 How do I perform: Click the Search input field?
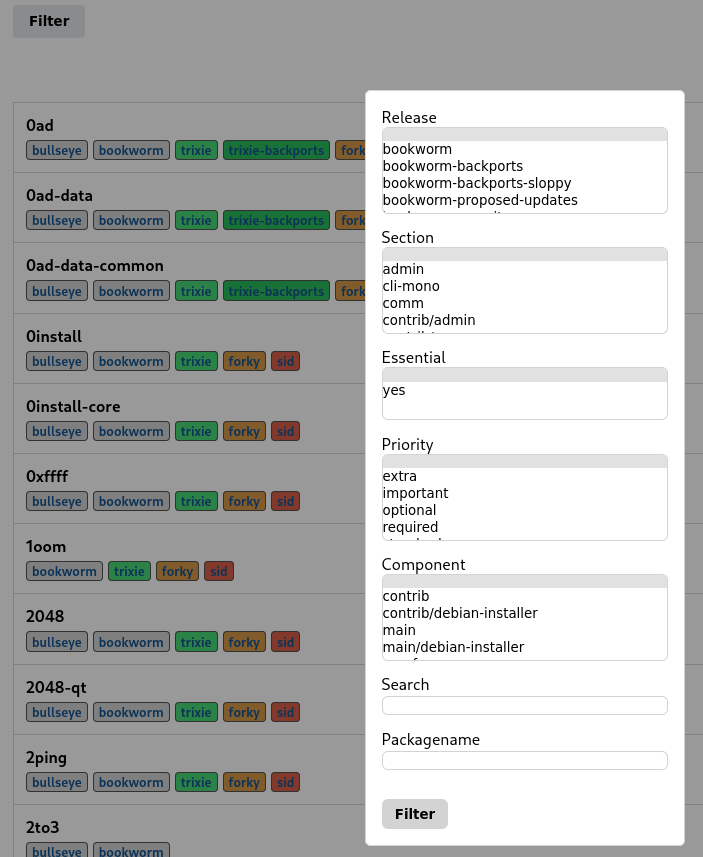click(524, 705)
